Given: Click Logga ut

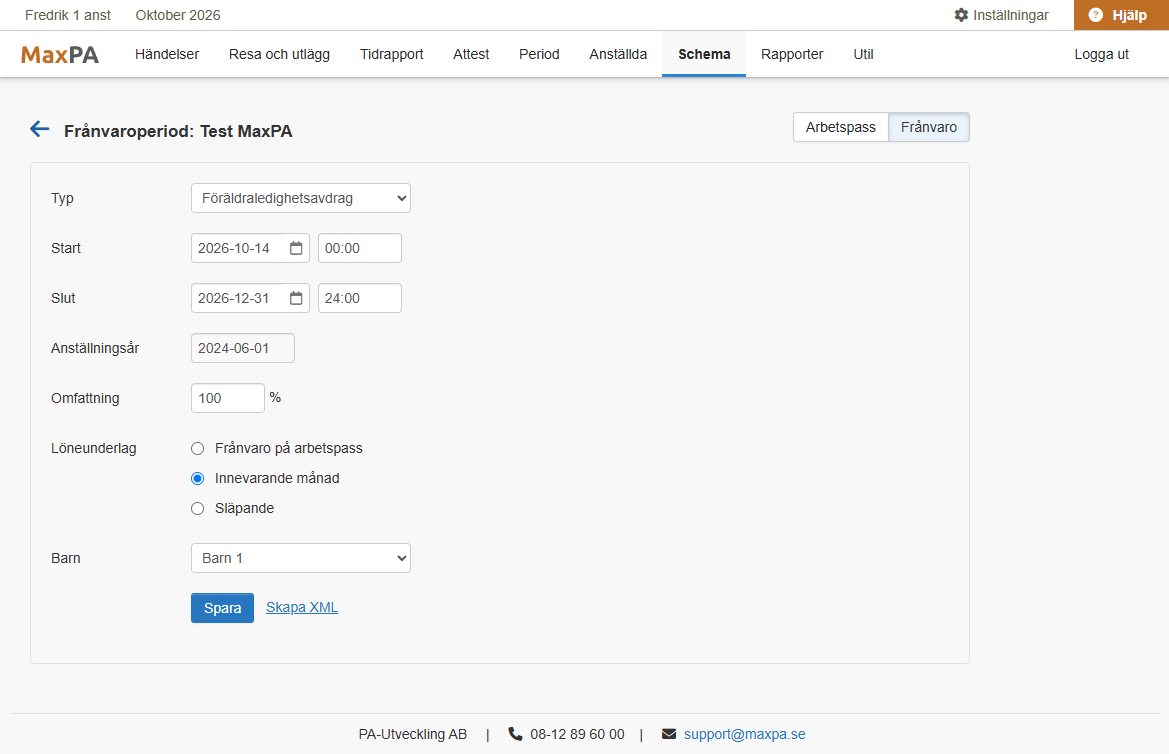Looking at the screenshot, I should tap(1101, 54).
